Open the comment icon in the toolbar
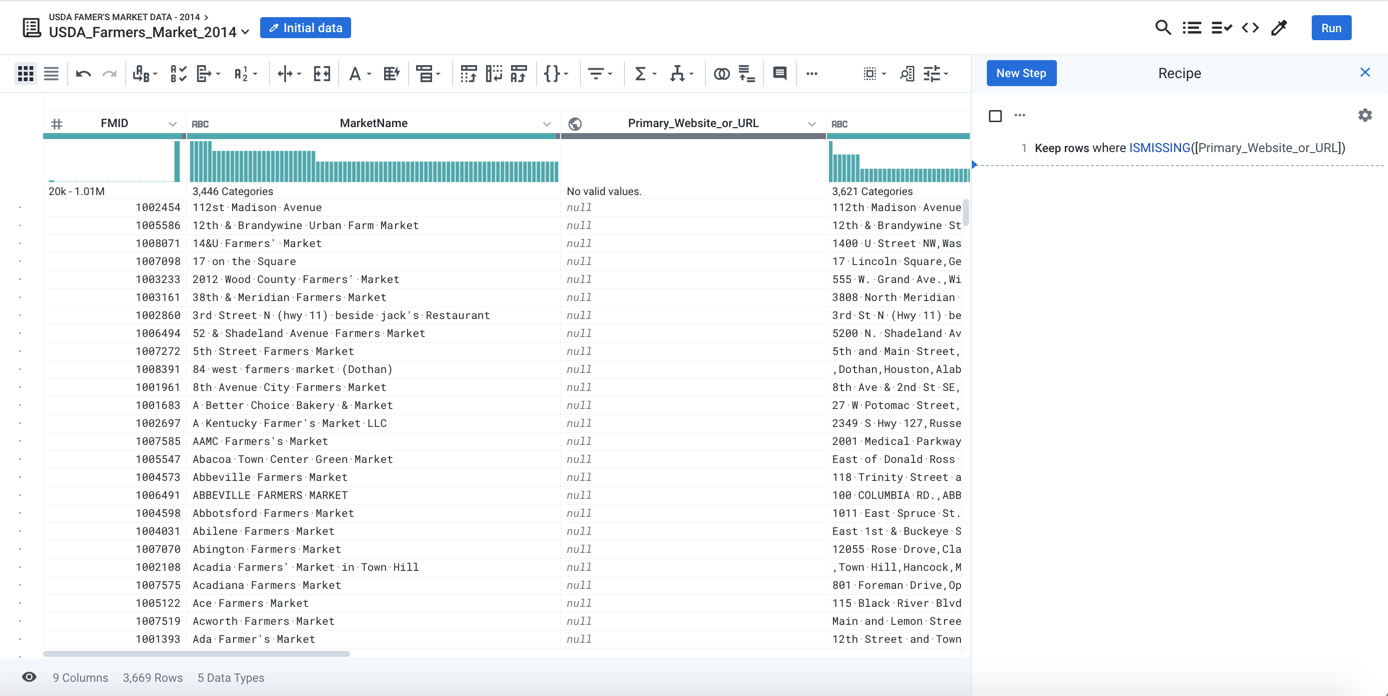This screenshot has height=696, width=1388. [x=780, y=74]
